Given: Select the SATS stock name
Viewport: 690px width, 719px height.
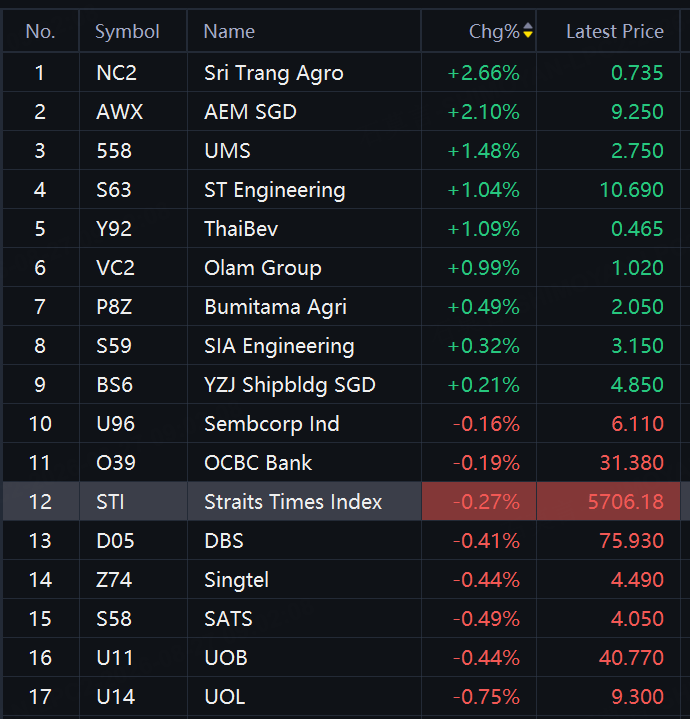Looking at the screenshot, I should tap(228, 619).
